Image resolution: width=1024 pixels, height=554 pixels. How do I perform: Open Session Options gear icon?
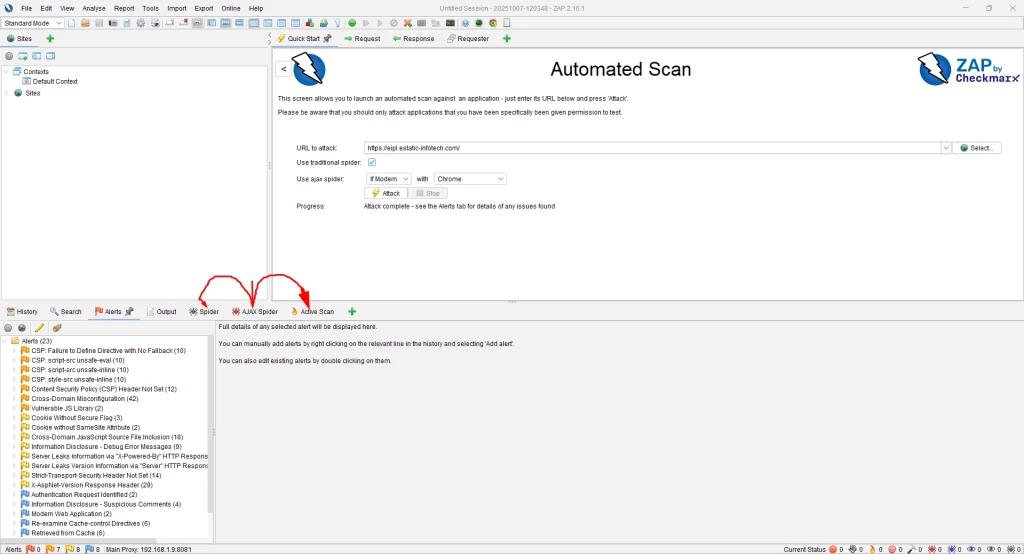(140, 22)
